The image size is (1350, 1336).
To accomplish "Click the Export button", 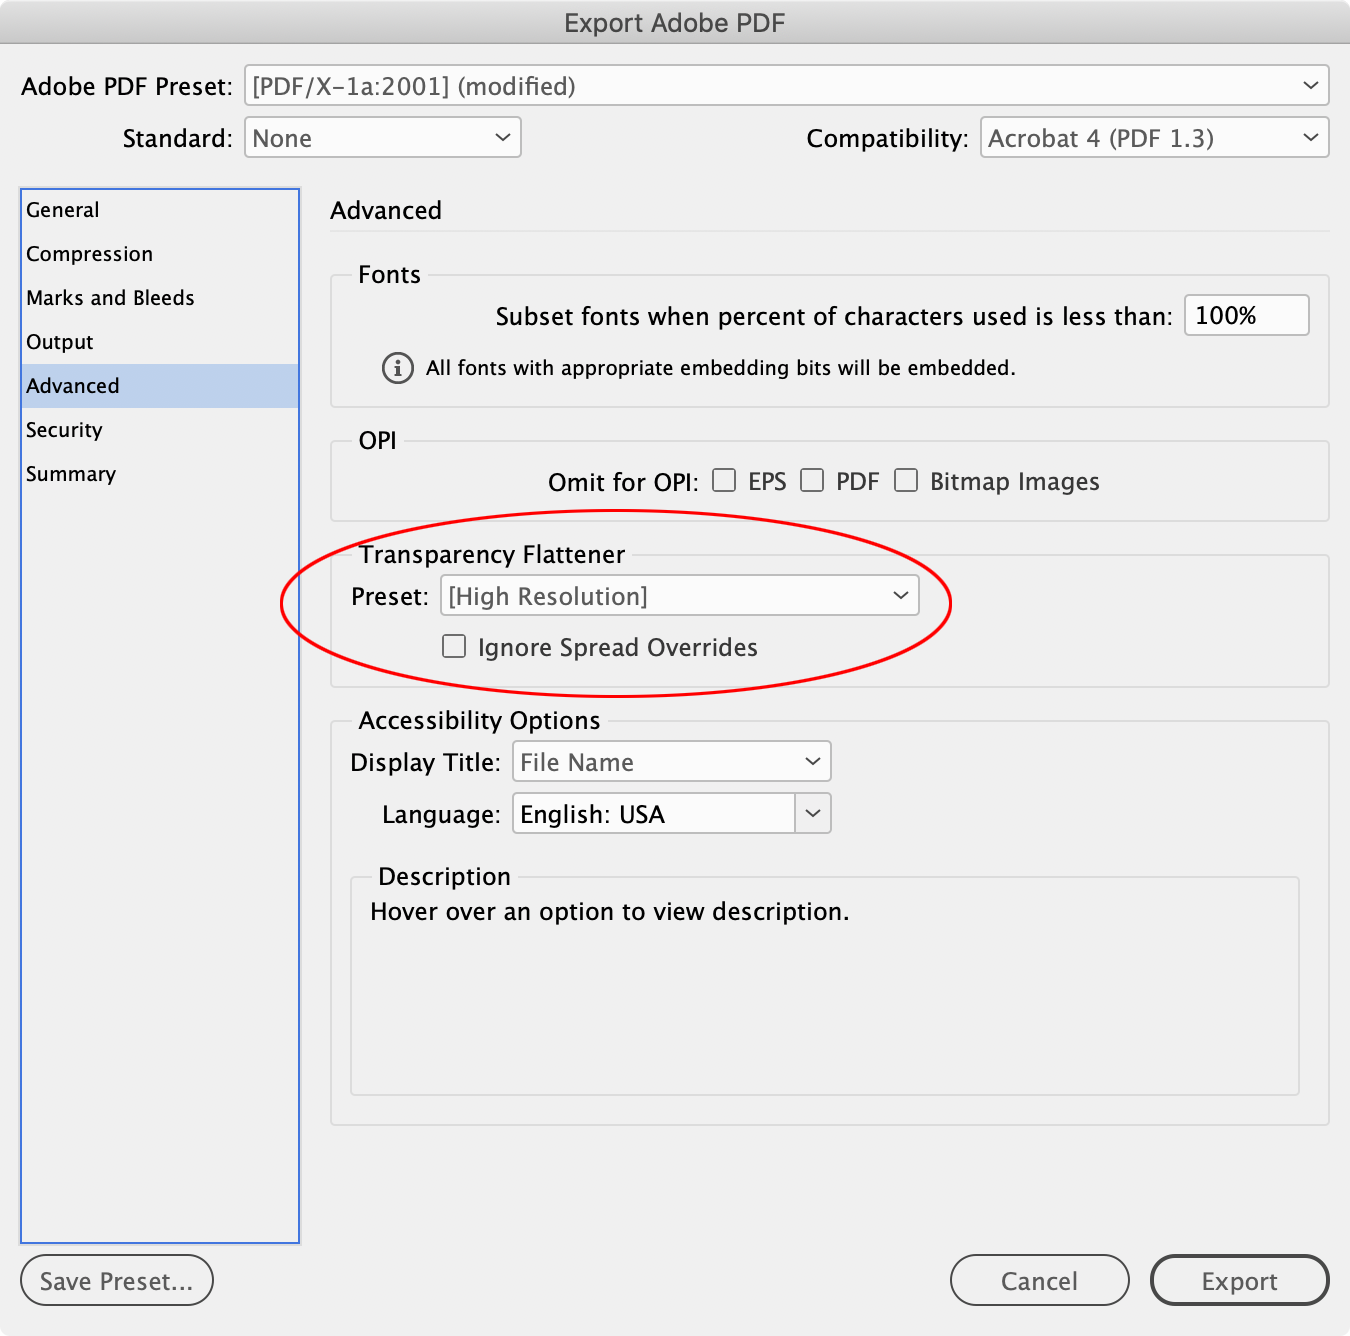I will 1239,1280.
